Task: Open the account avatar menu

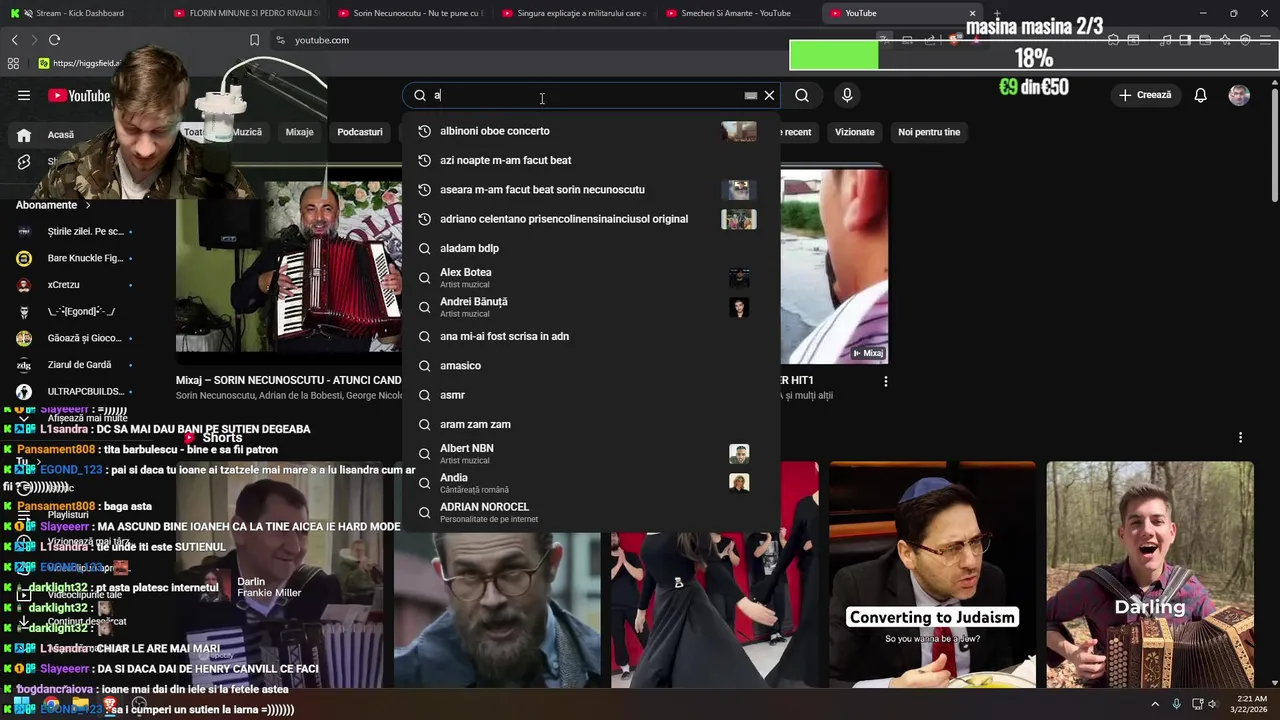Action: point(1239,95)
